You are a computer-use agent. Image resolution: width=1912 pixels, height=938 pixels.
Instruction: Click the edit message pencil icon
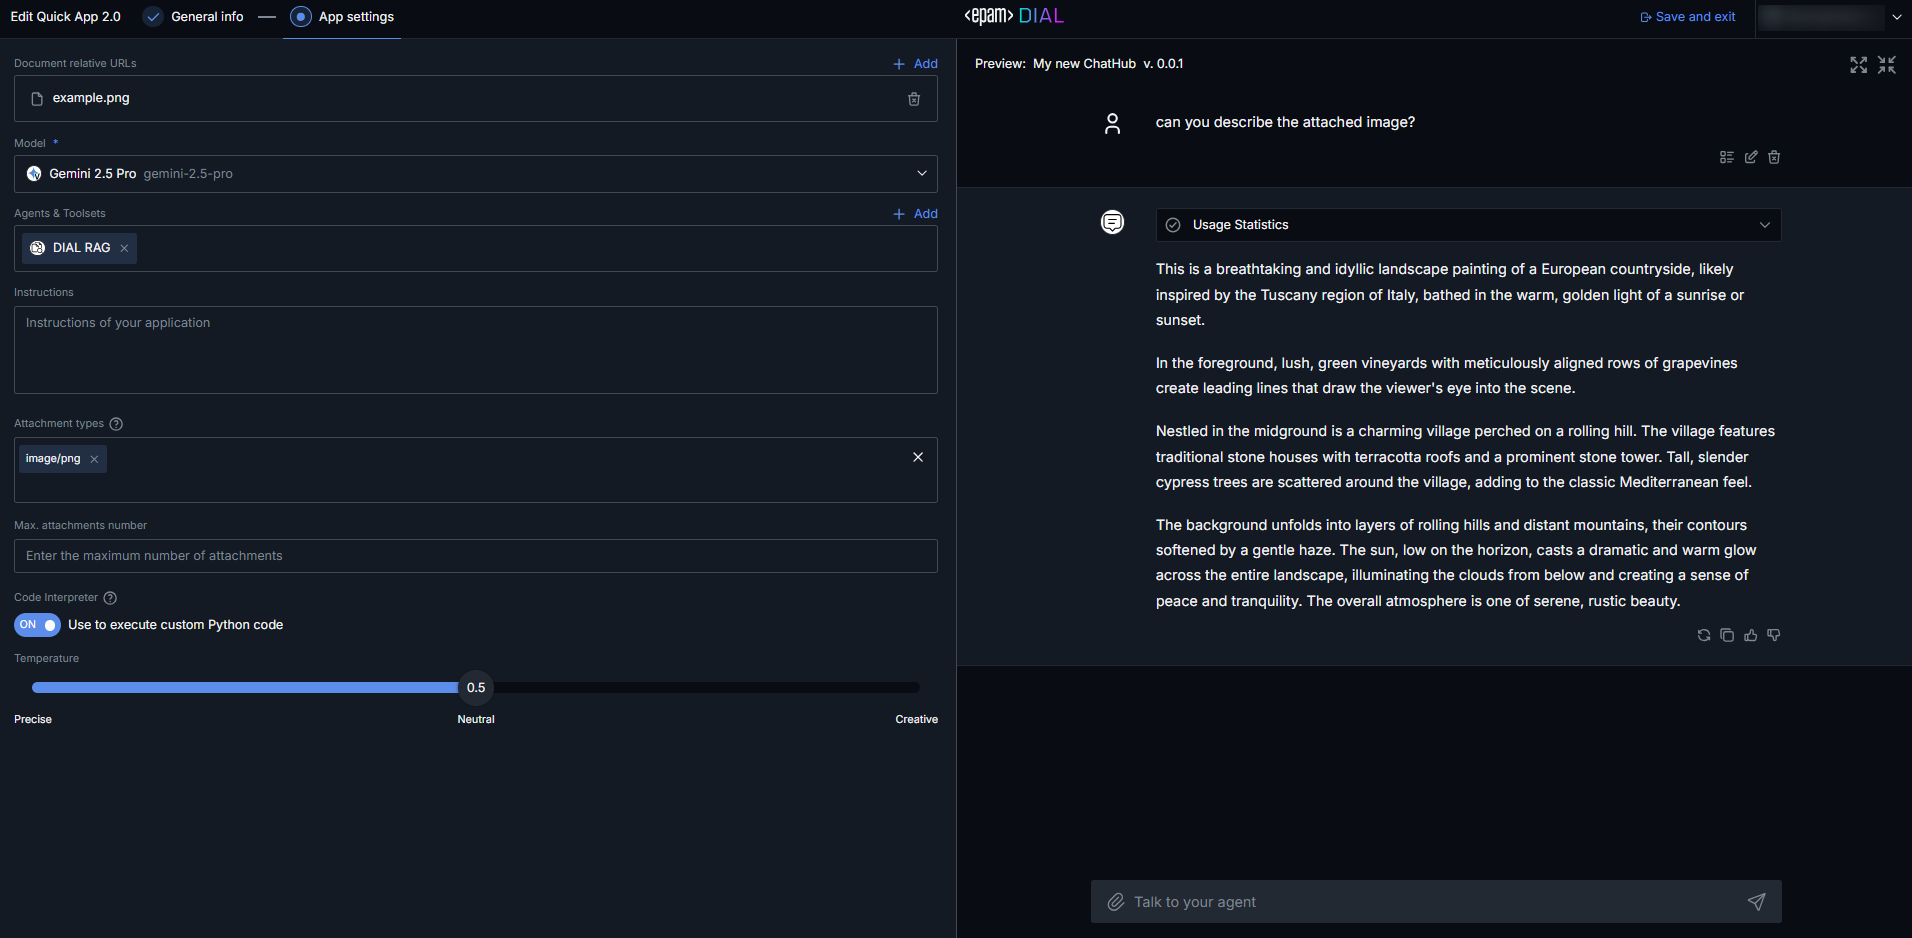[x=1750, y=157]
